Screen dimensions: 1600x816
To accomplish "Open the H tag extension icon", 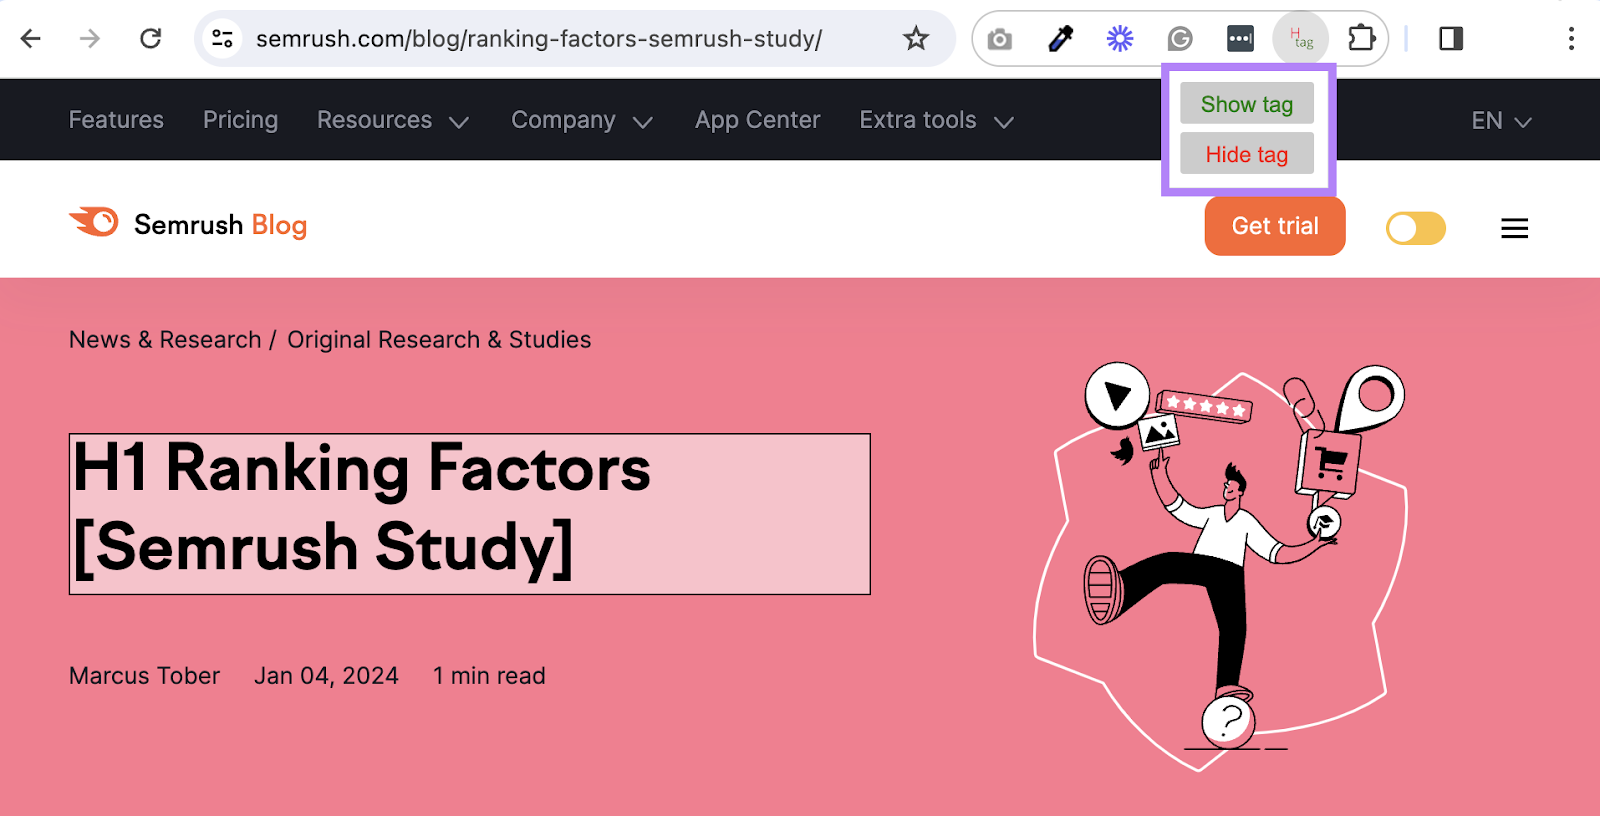I will click(1300, 39).
